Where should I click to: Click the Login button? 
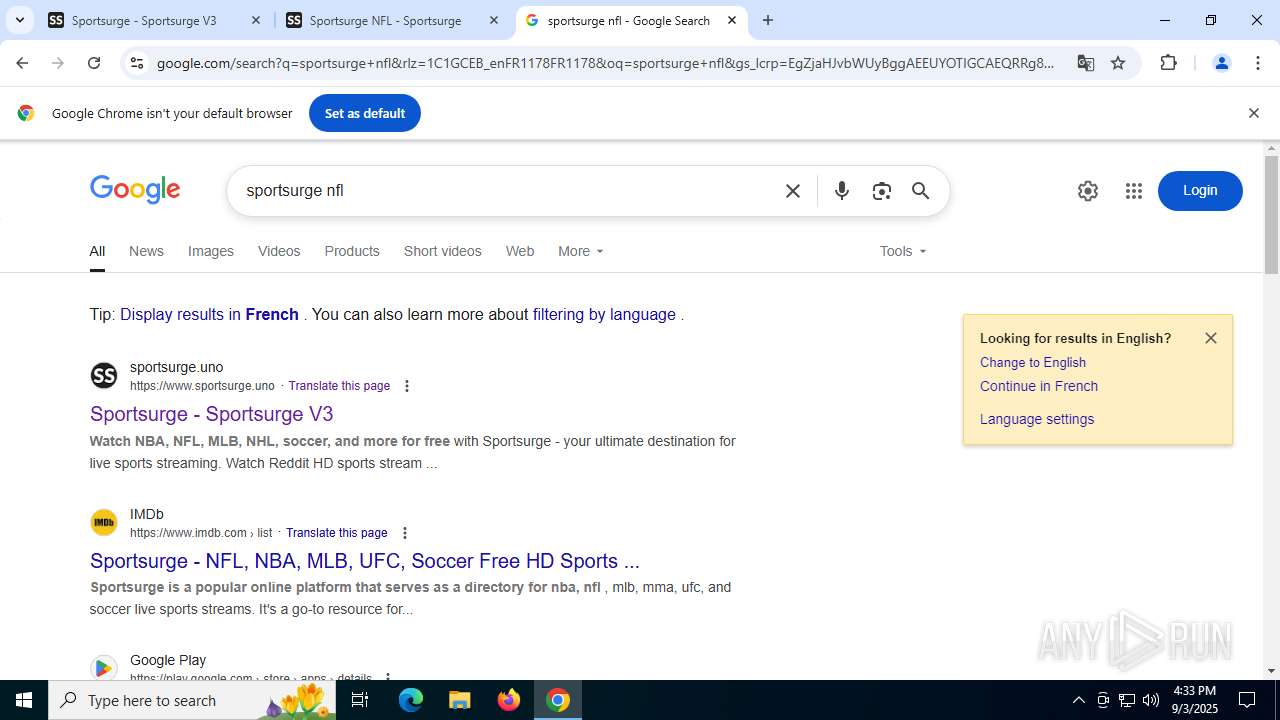(x=1200, y=191)
